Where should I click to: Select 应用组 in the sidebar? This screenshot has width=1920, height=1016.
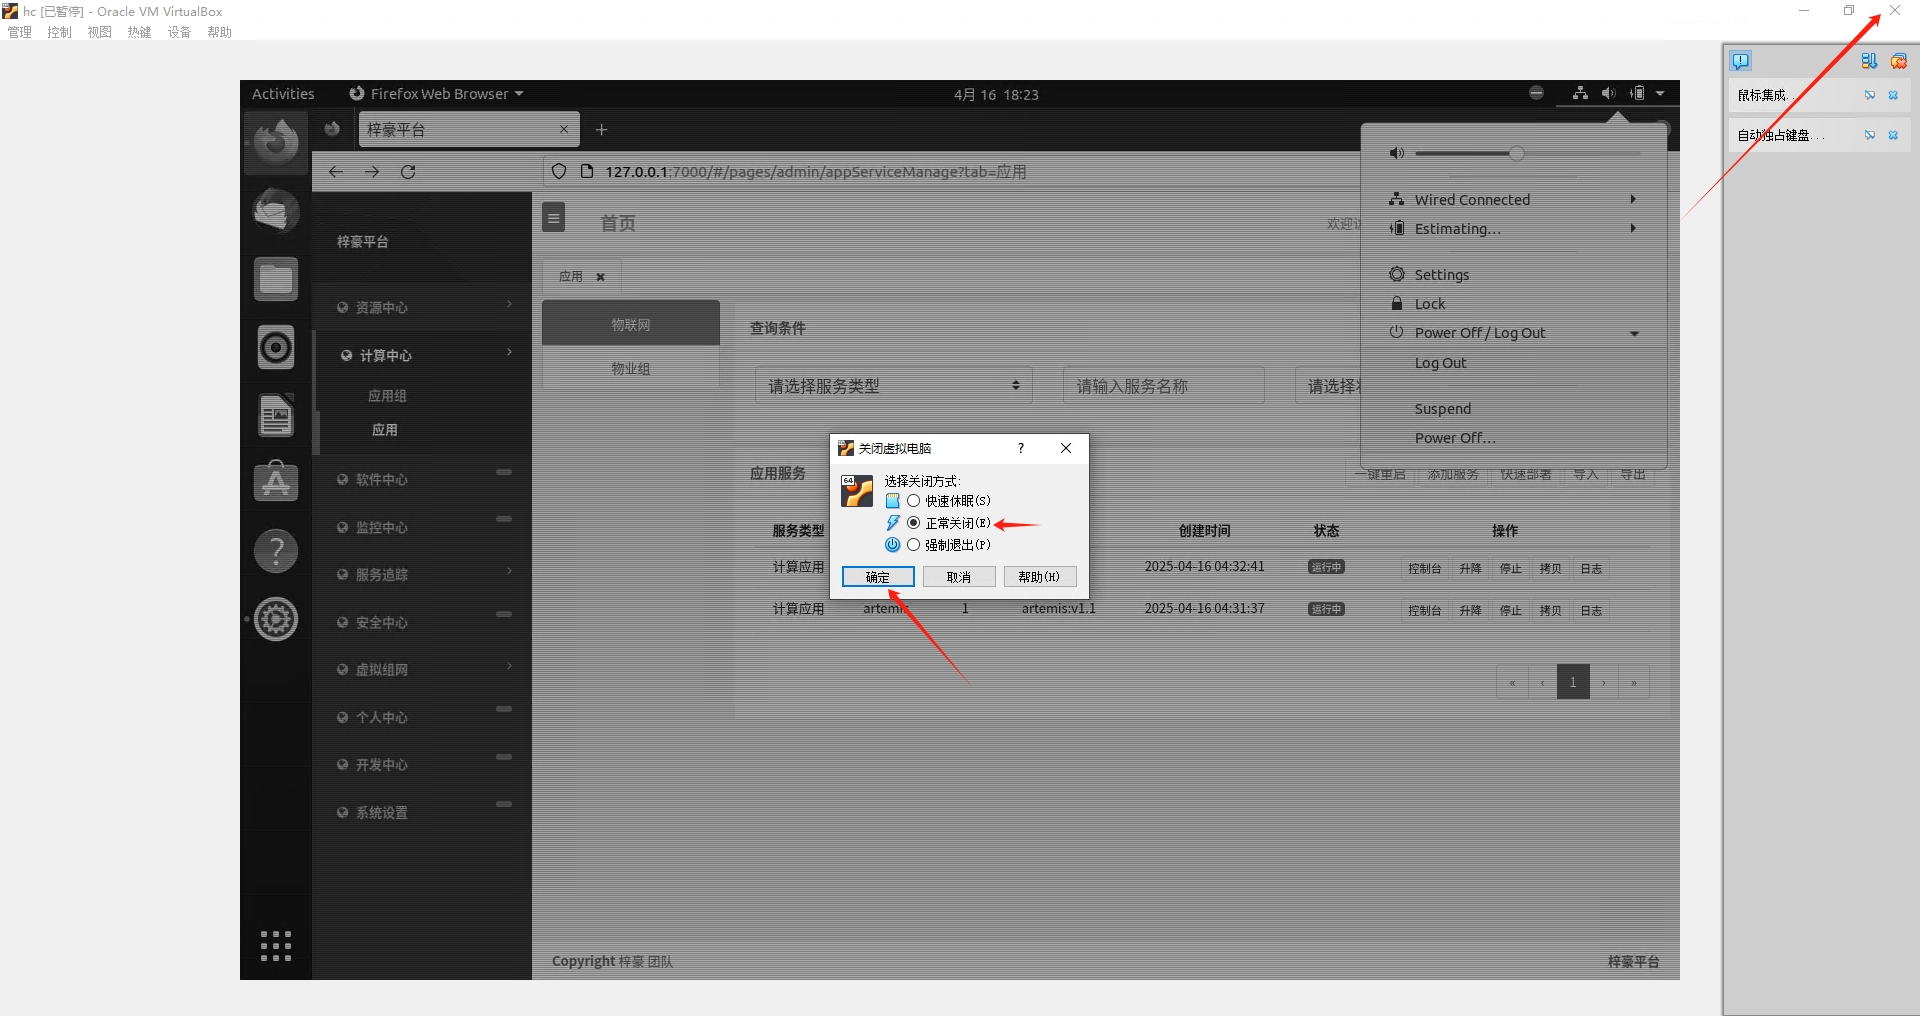pyautogui.click(x=387, y=396)
